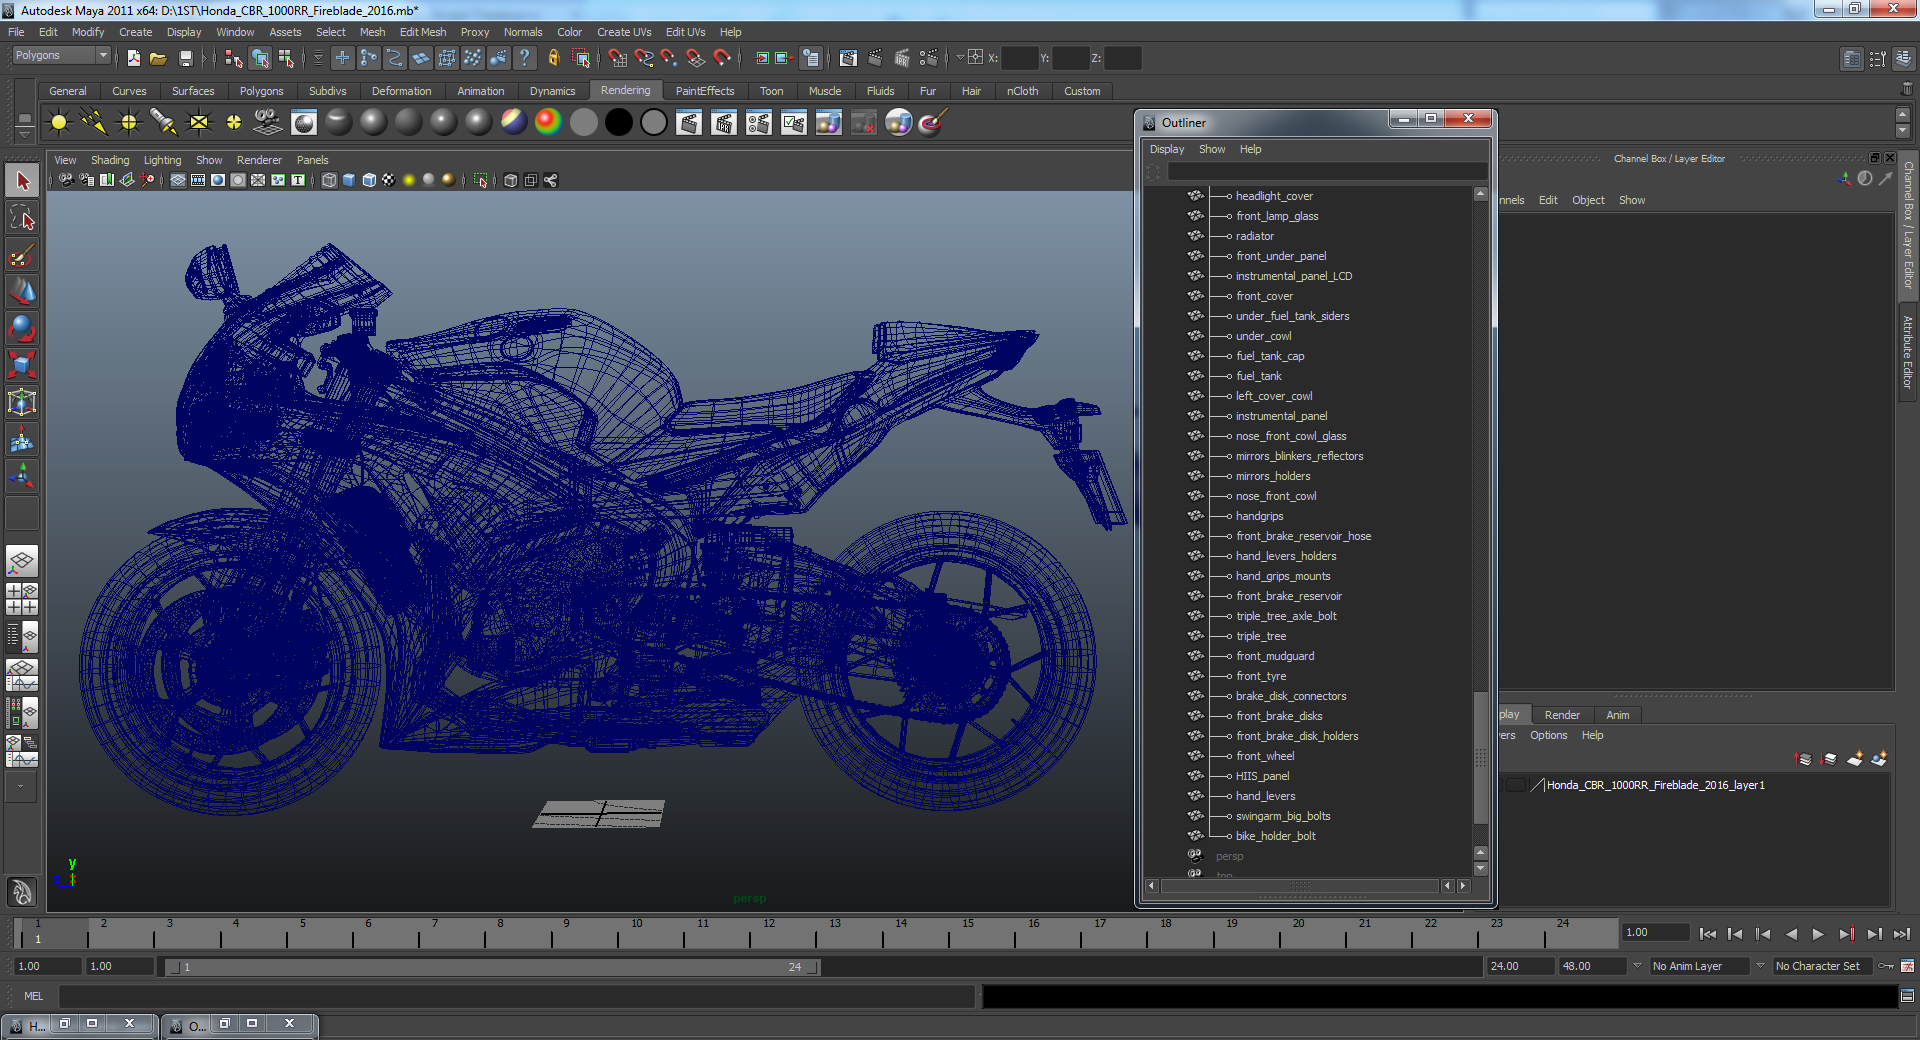Open the viewport Lighting menu
The height and width of the screenshot is (1040, 1920).
tap(162, 160)
